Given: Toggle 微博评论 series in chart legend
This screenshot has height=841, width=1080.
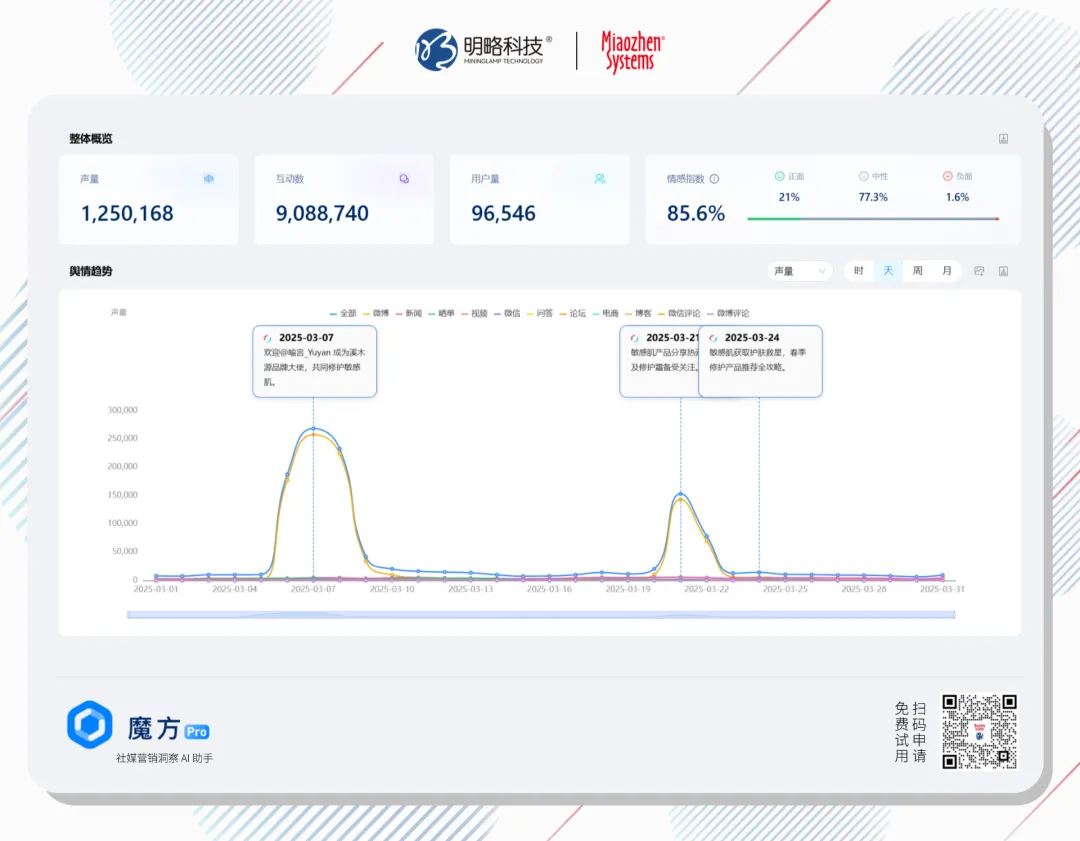Looking at the screenshot, I should (728, 313).
